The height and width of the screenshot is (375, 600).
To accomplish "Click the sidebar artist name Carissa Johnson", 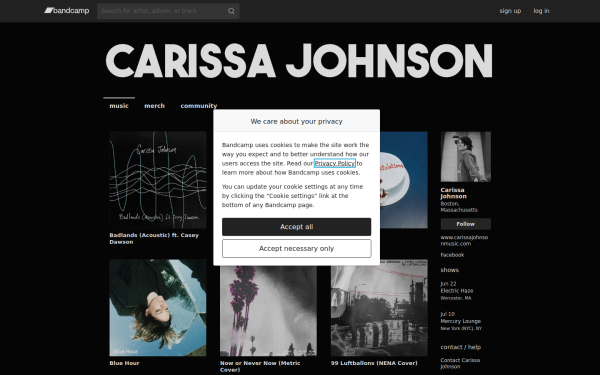I will tap(453, 193).
